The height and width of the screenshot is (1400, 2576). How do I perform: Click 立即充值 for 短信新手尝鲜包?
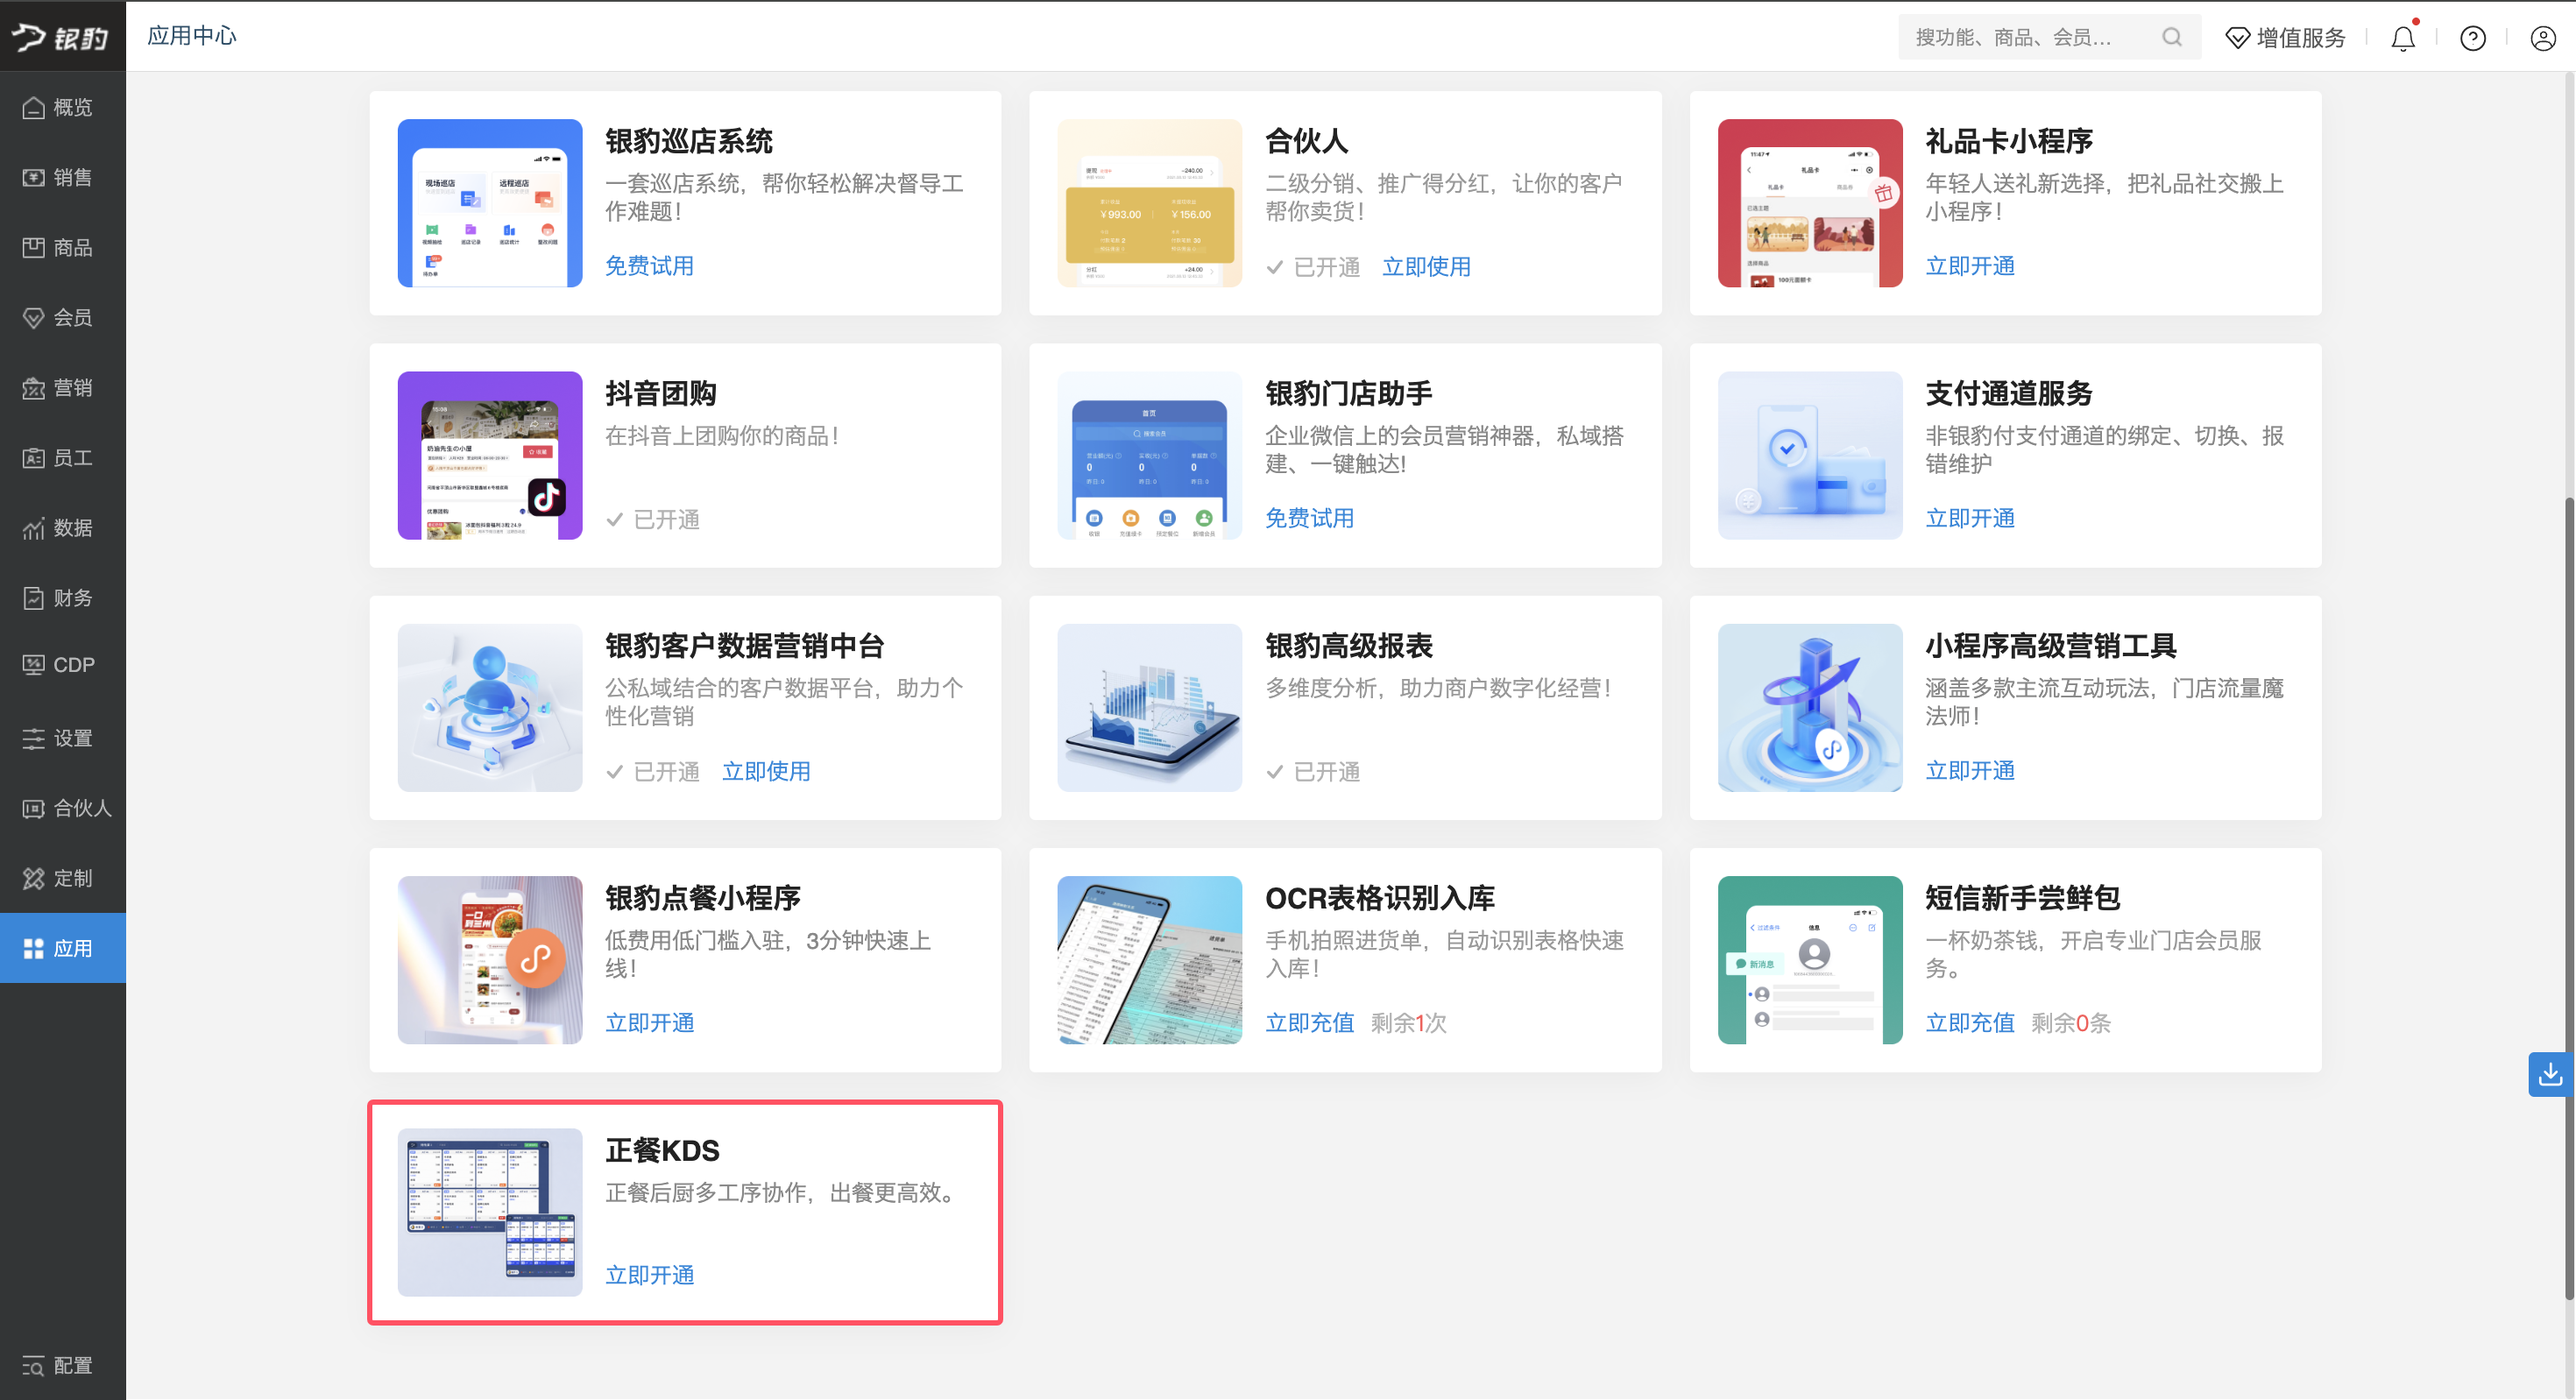point(1970,1023)
